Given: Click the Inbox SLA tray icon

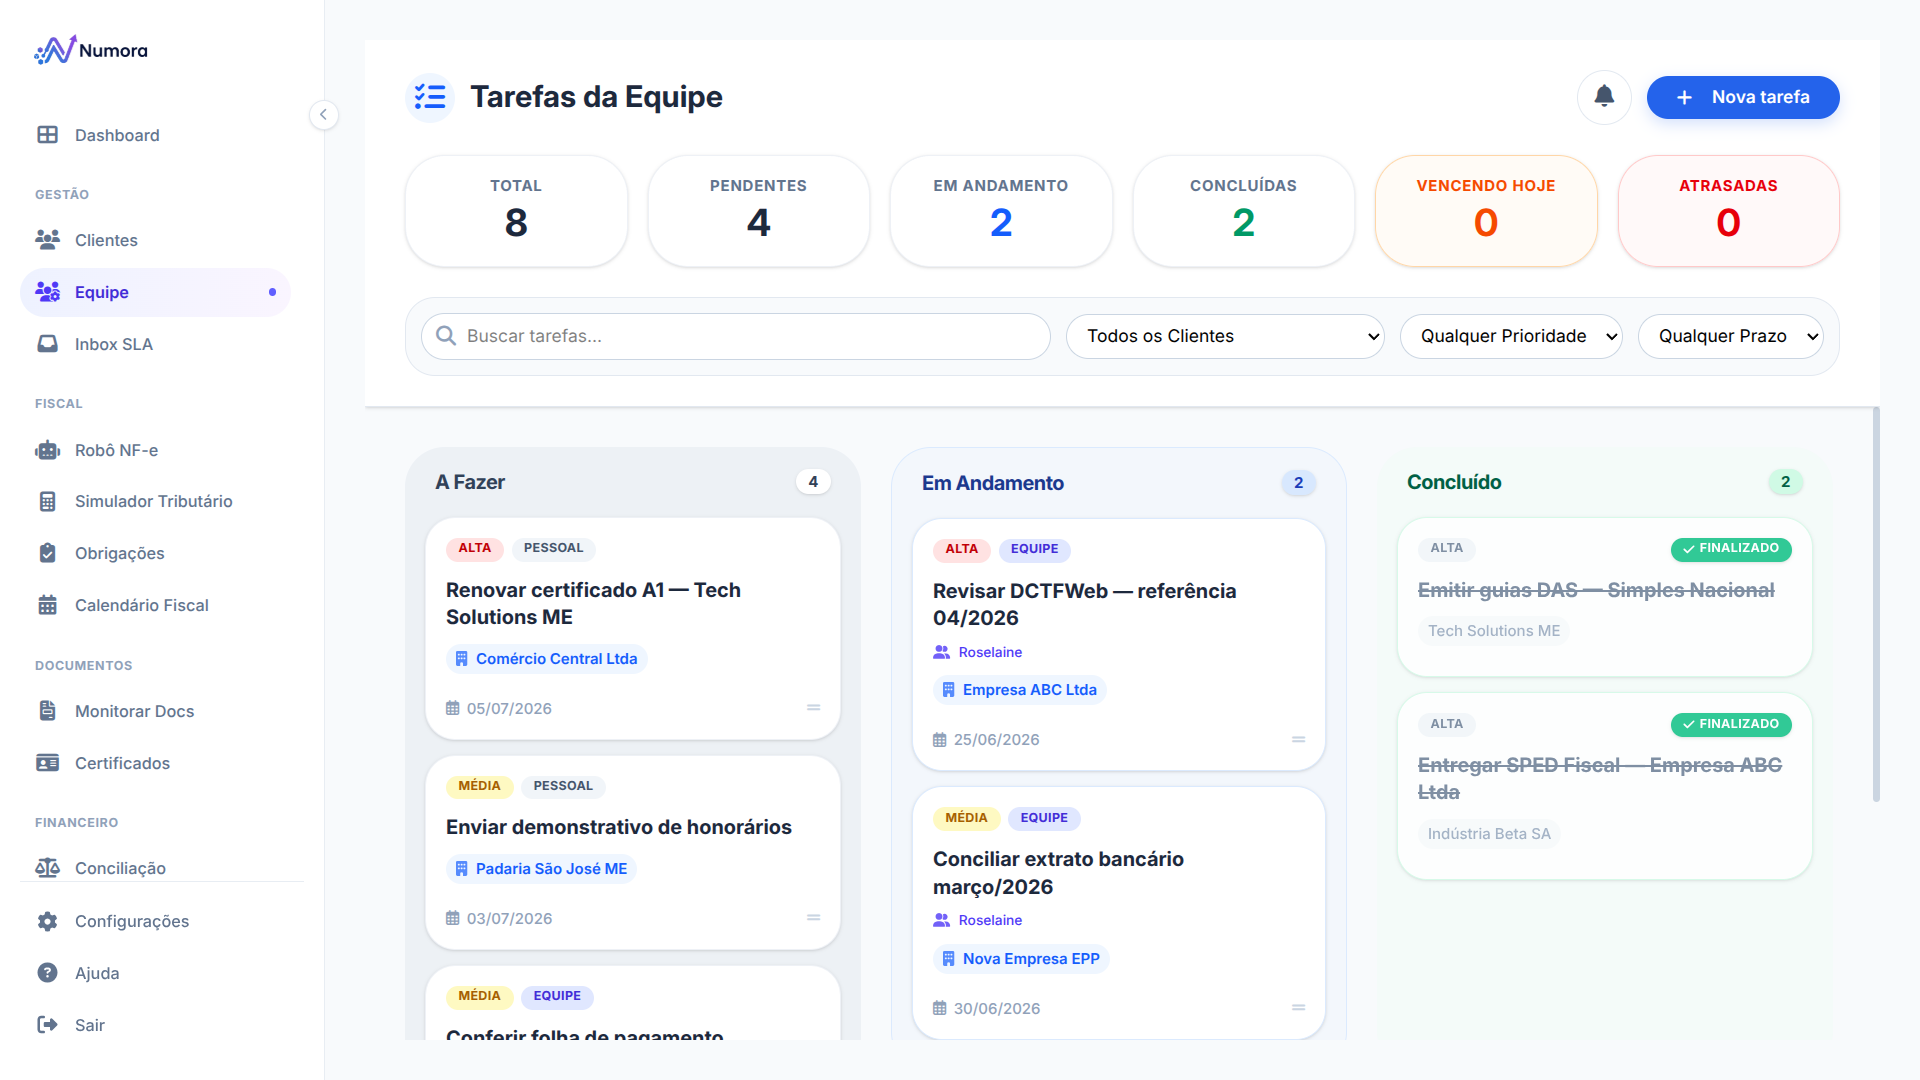Looking at the screenshot, I should pos(47,344).
